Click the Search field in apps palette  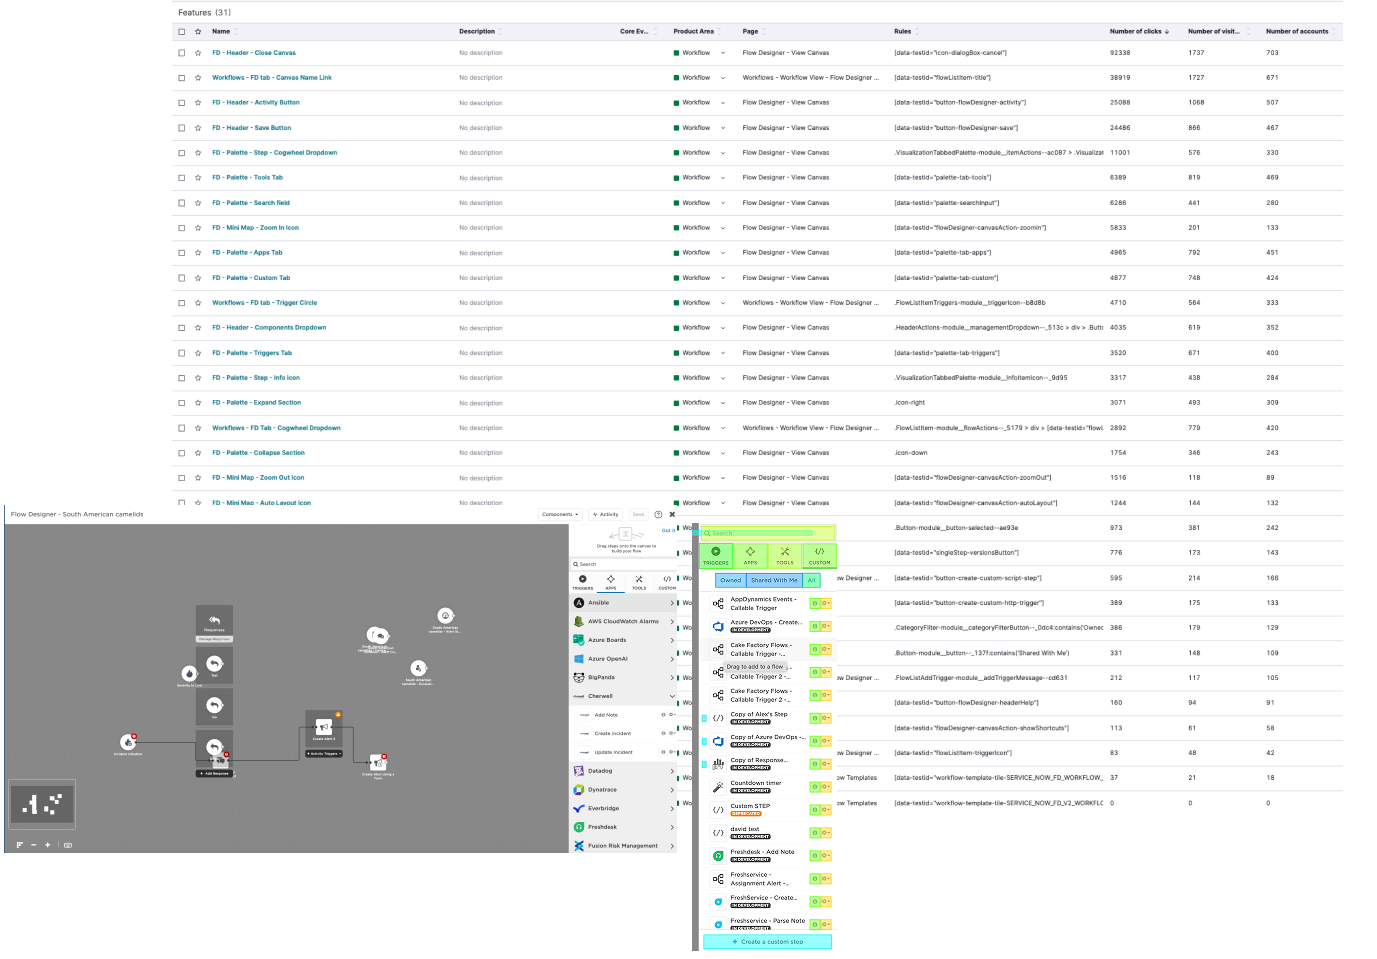620,564
